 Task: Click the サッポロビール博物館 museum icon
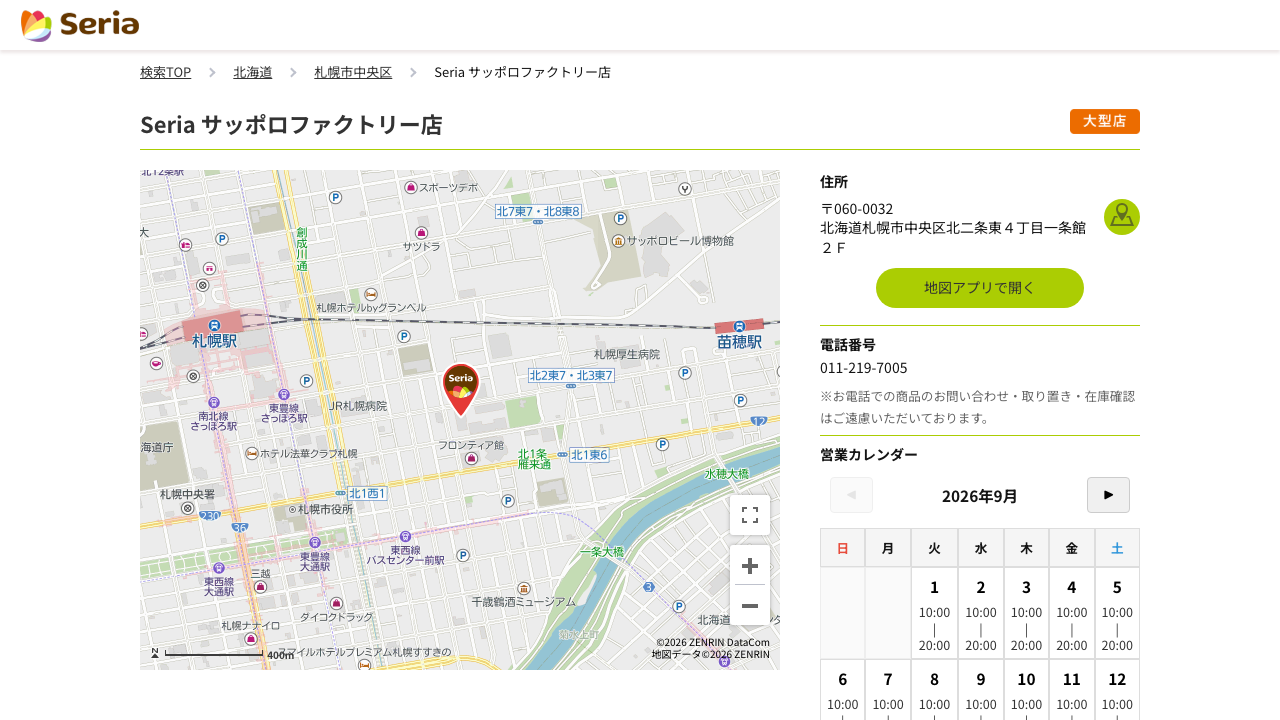(x=618, y=241)
